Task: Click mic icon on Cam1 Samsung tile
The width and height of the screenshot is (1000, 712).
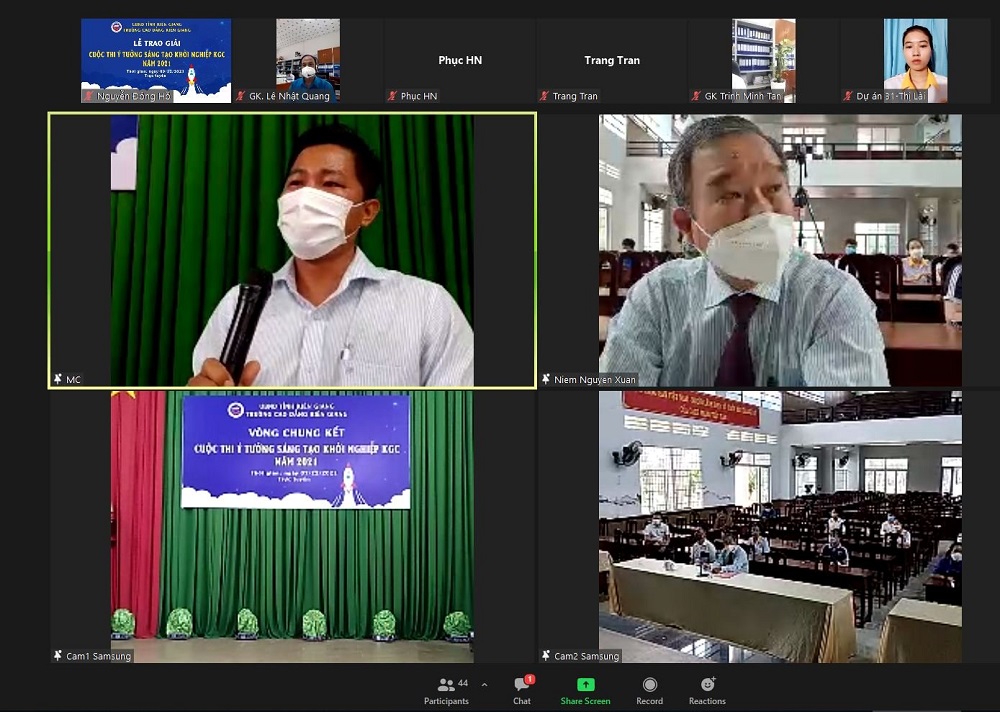Action: click(58, 655)
